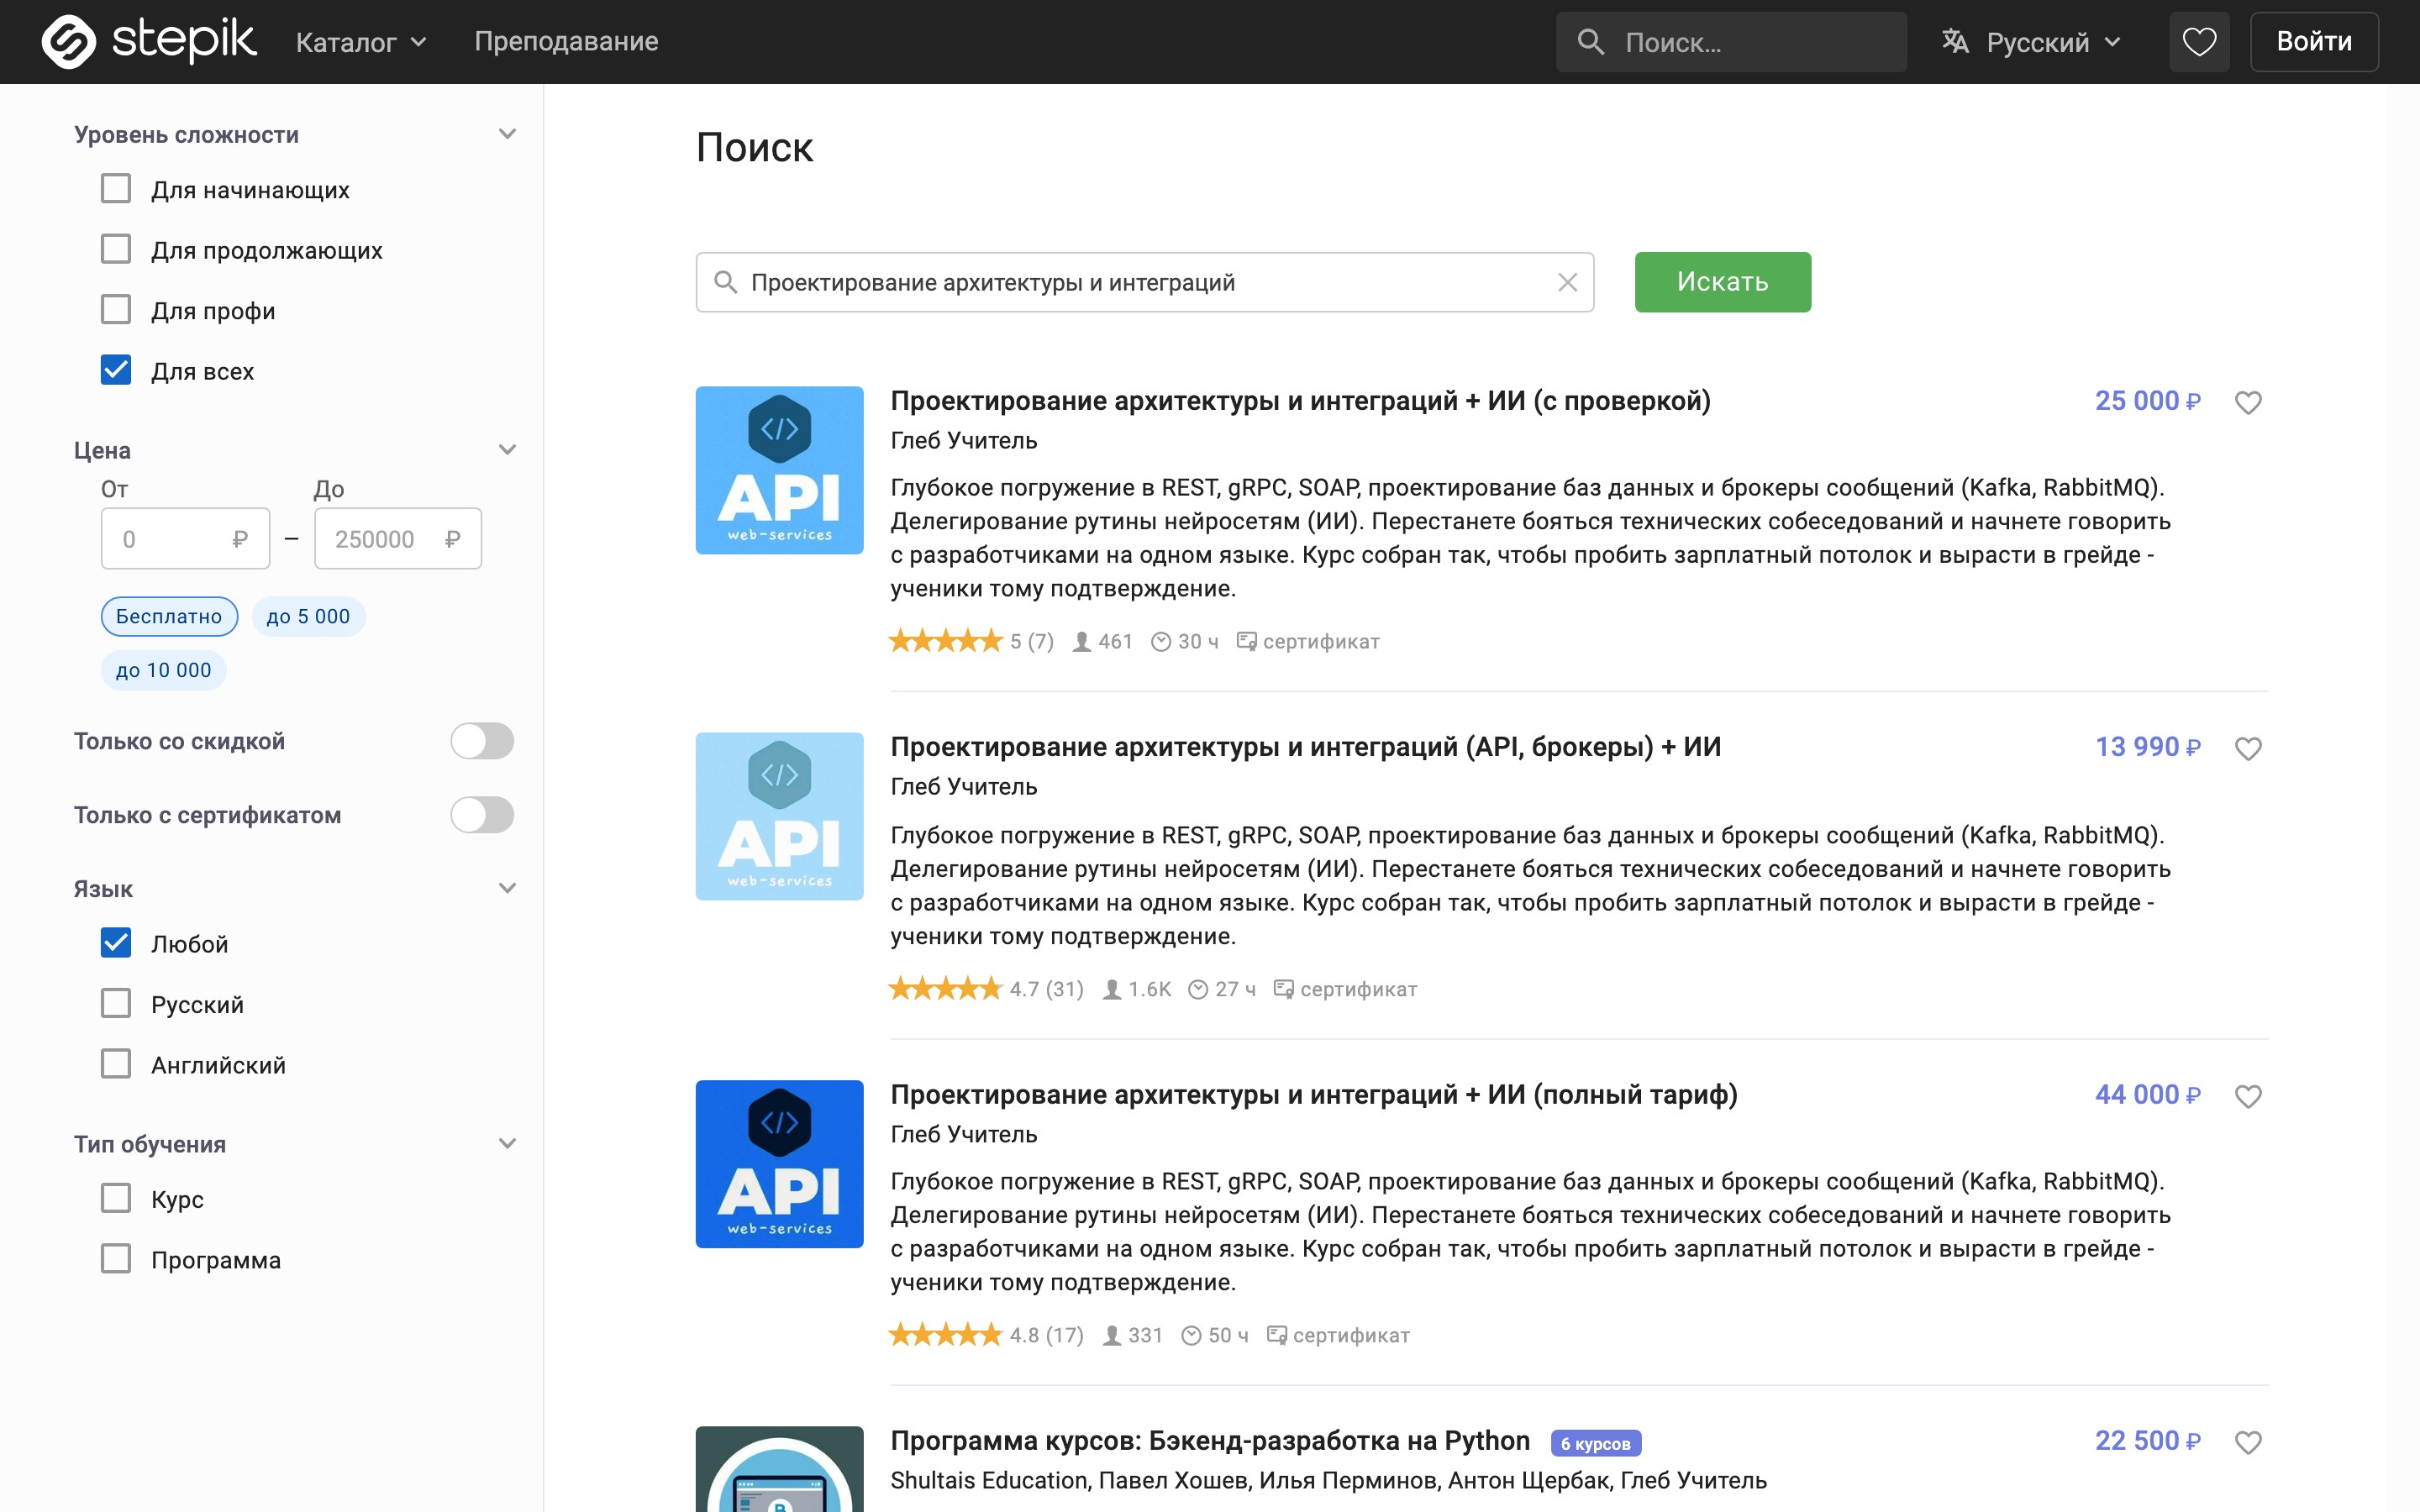Open the author under the 25 000 ₽ course
This screenshot has width=2420, height=1512.
(x=964, y=441)
